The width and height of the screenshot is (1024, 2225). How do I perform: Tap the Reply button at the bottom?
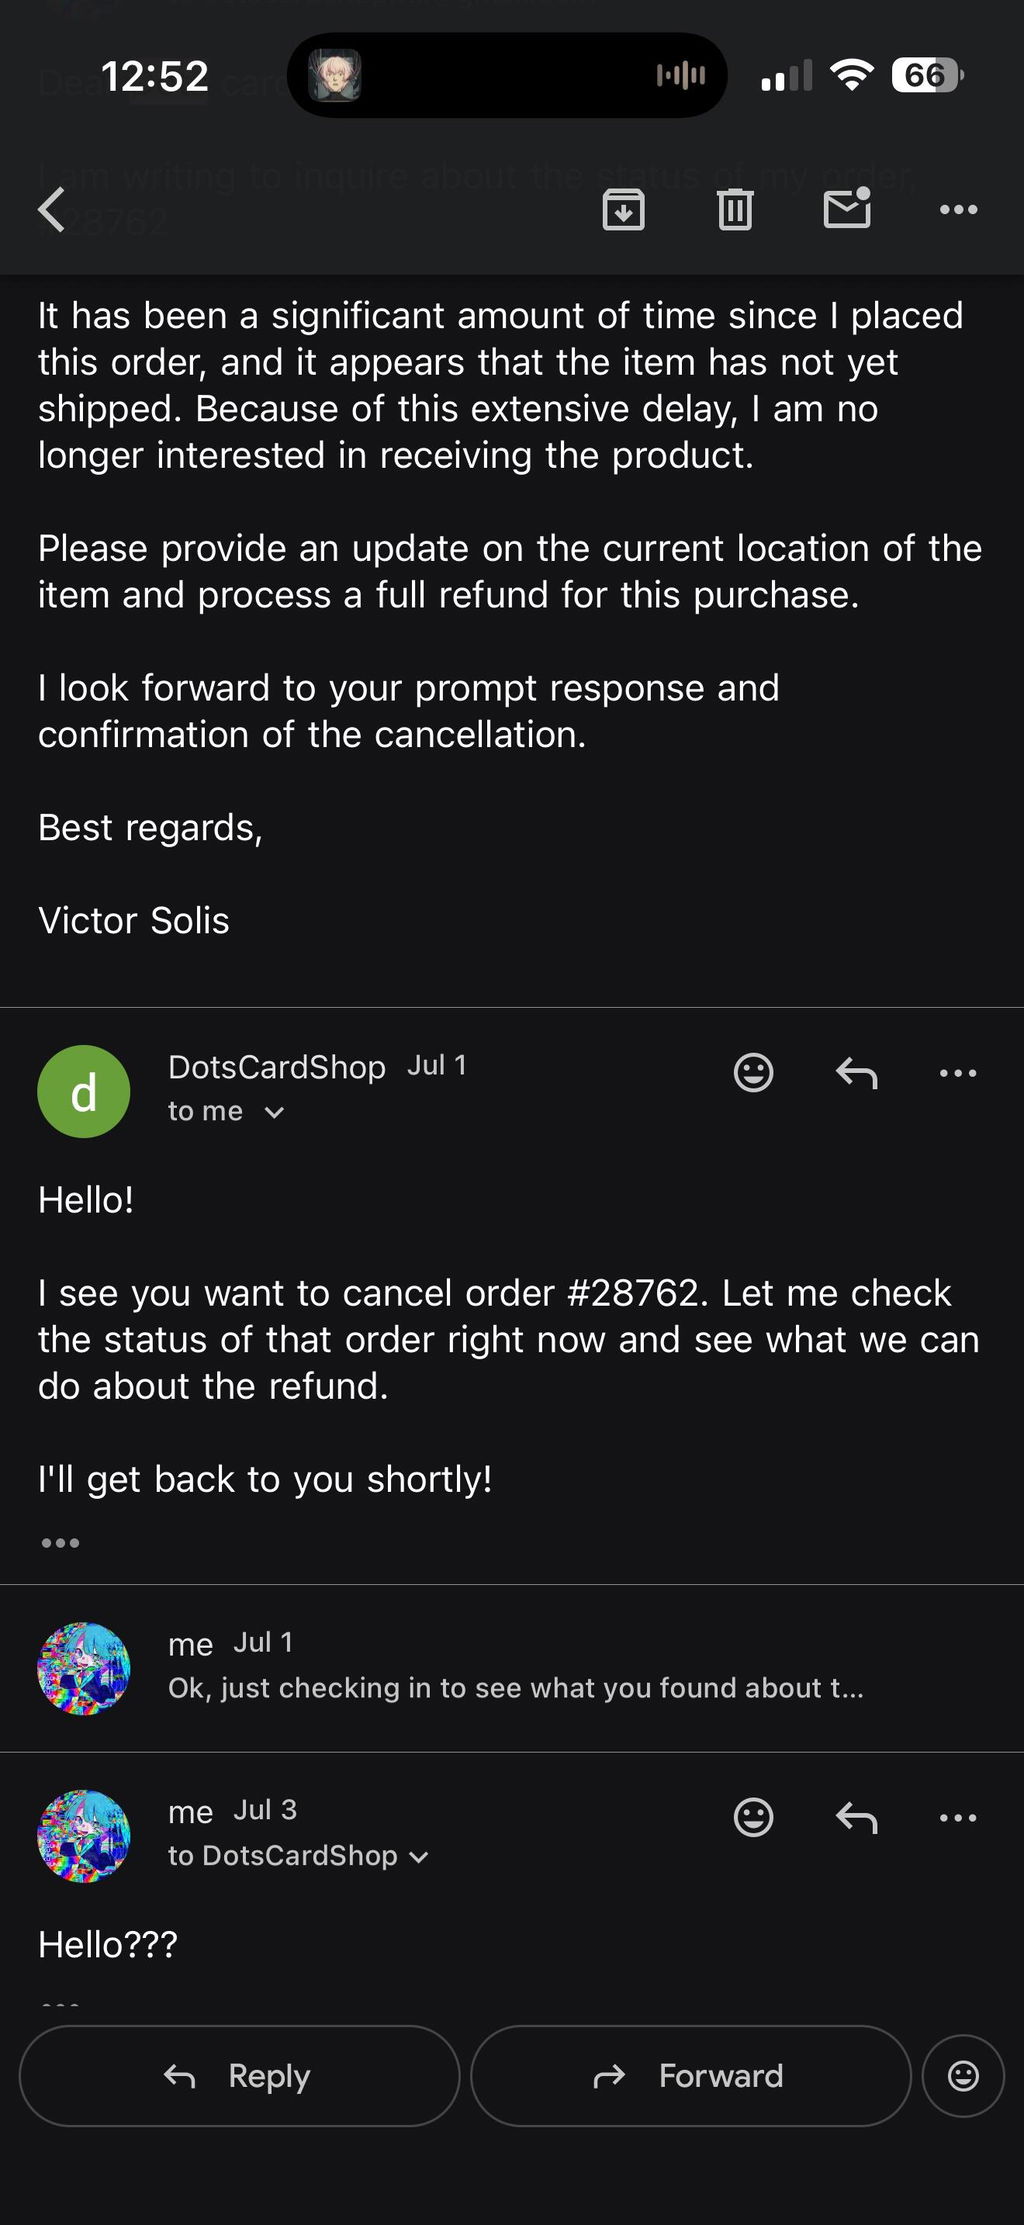coord(239,2076)
